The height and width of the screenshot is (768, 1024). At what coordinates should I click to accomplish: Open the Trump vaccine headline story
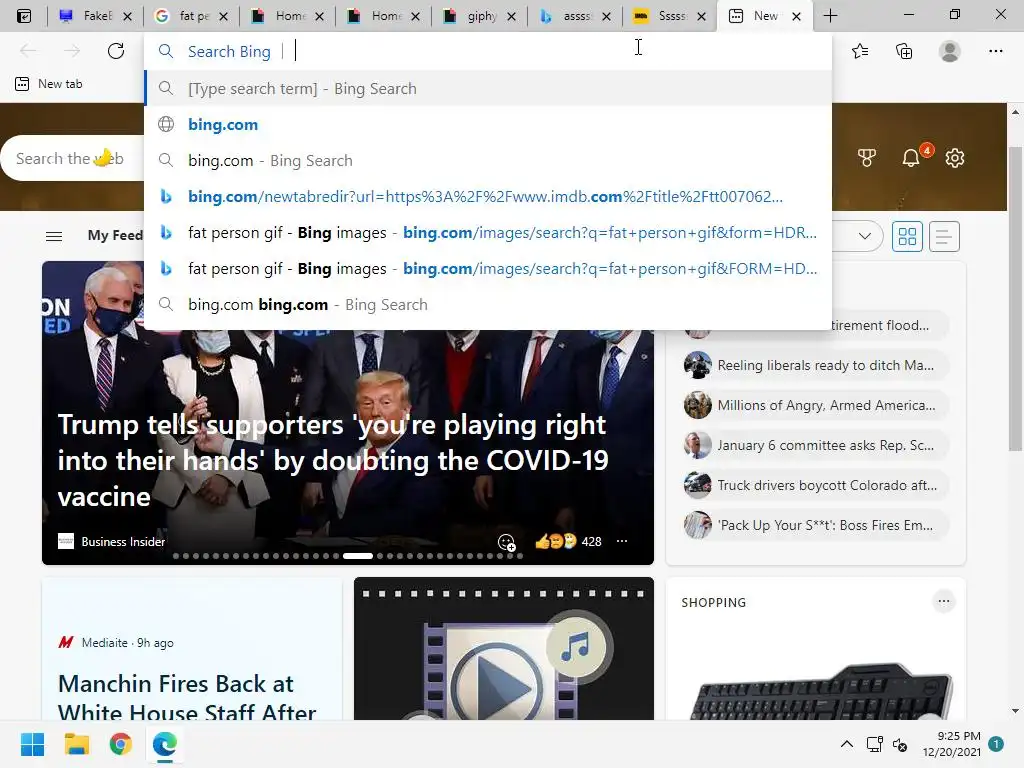click(333, 460)
